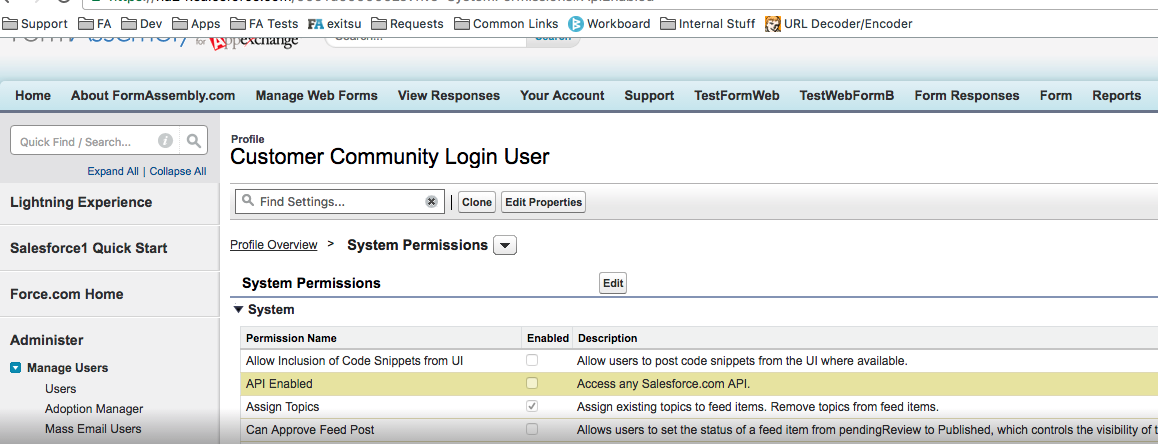The image size is (1158, 444).
Task: Collapse the Manage Users tree node
Action: pyautogui.click(x=16, y=367)
